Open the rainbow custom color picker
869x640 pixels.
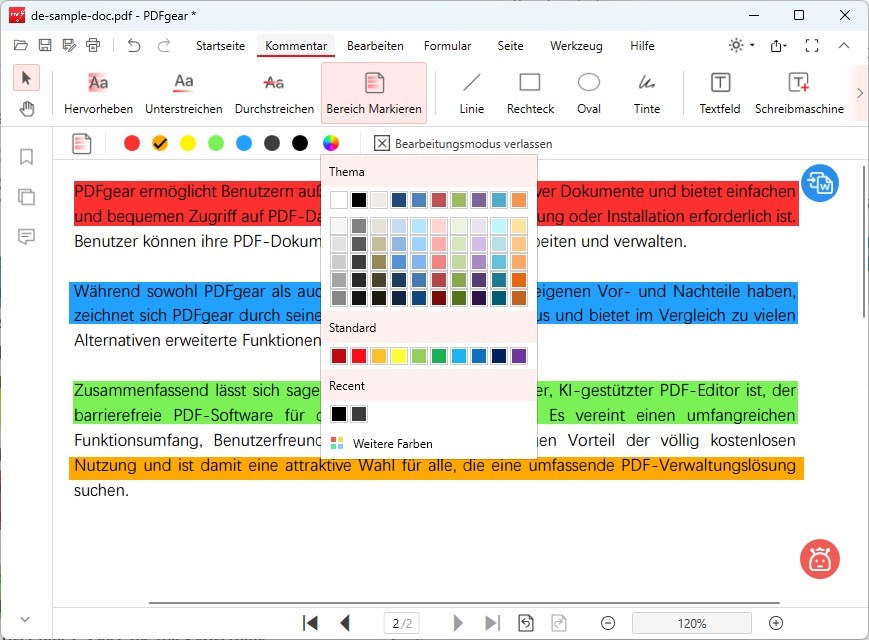tap(331, 143)
